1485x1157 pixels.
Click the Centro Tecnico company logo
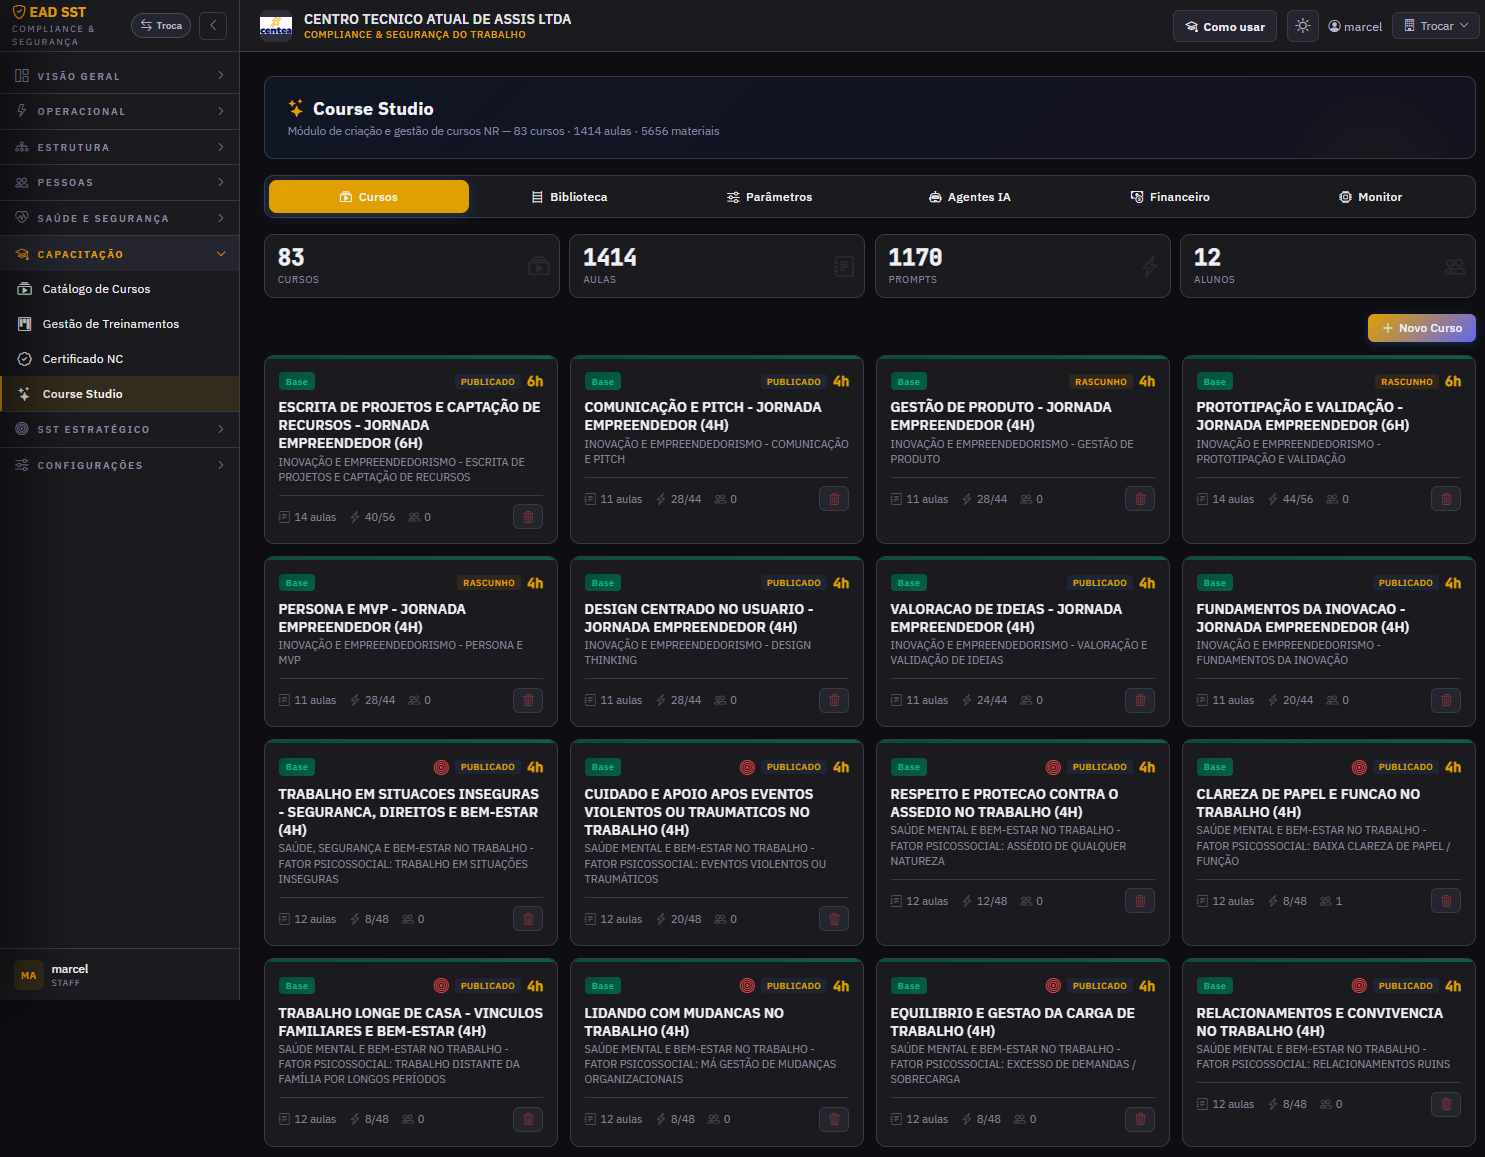coord(276,26)
